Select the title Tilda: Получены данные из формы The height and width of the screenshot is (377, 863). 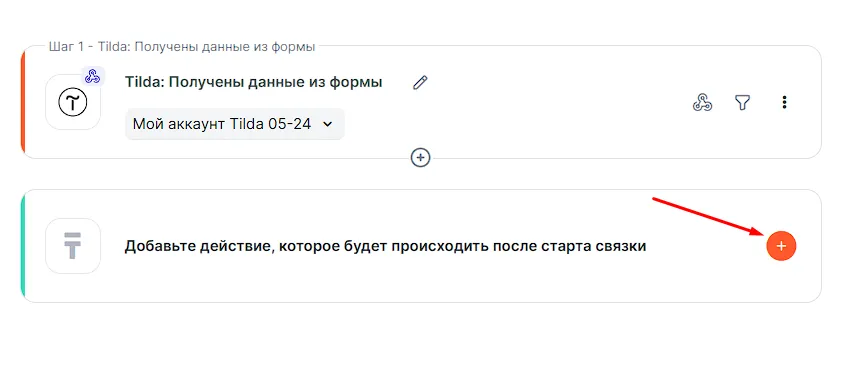254,83
